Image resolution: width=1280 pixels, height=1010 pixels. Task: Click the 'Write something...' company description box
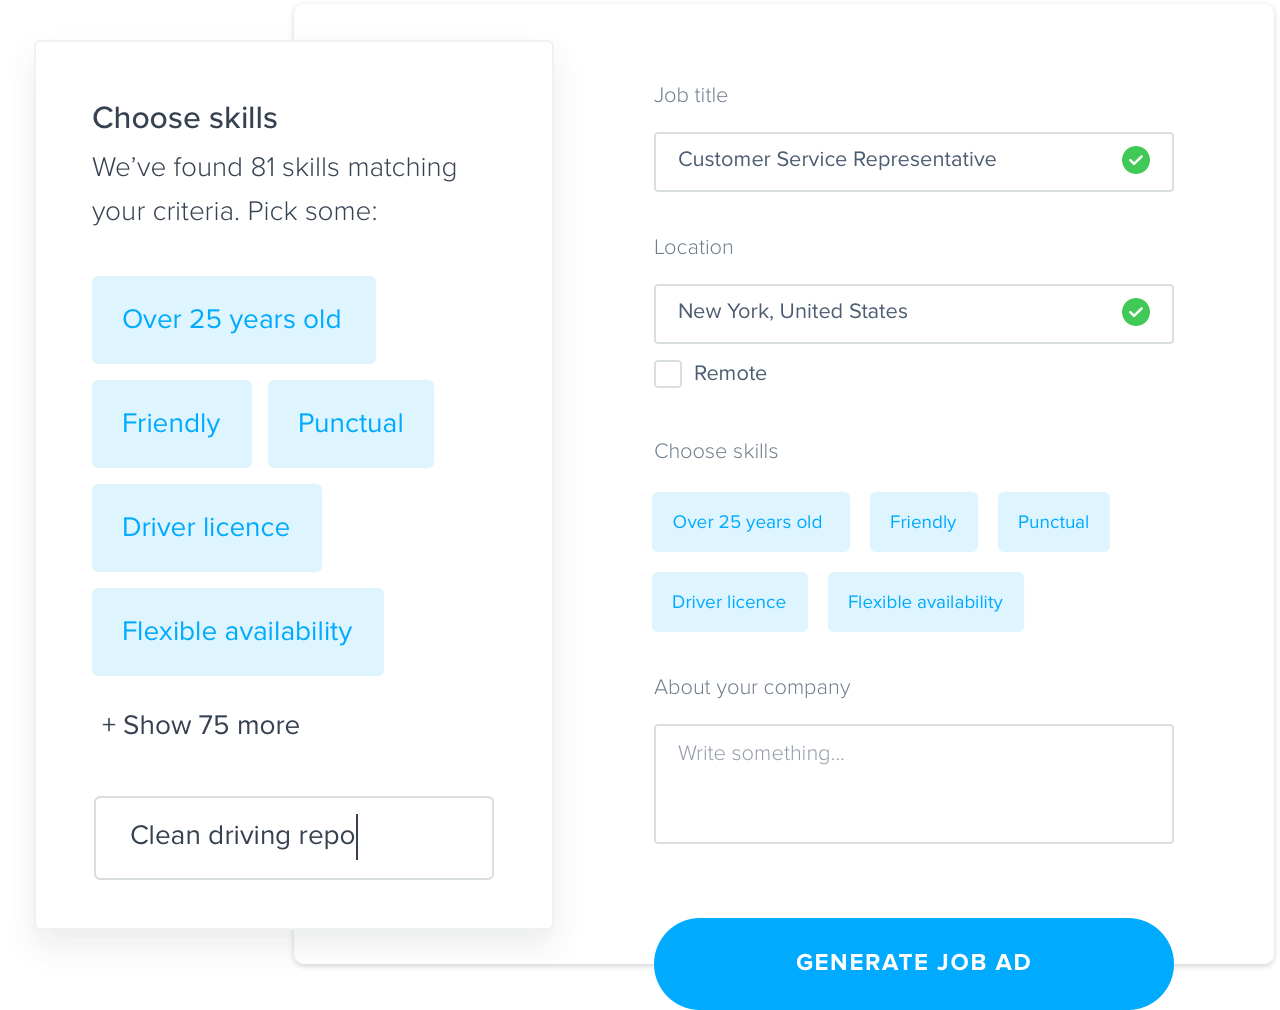click(x=913, y=783)
